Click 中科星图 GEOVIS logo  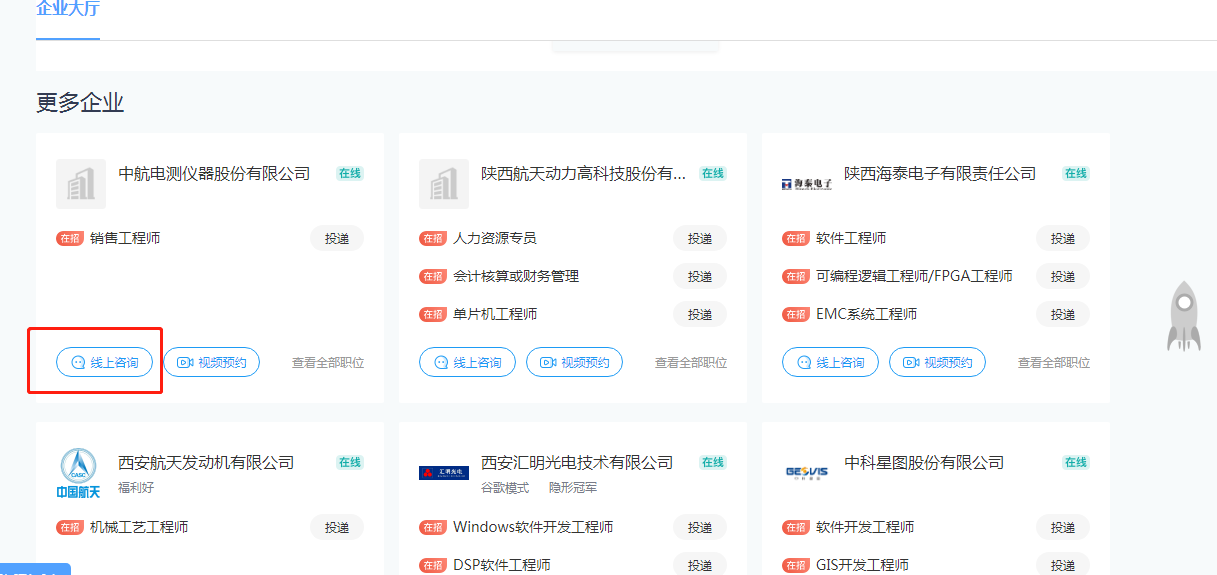[x=806, y=473]
